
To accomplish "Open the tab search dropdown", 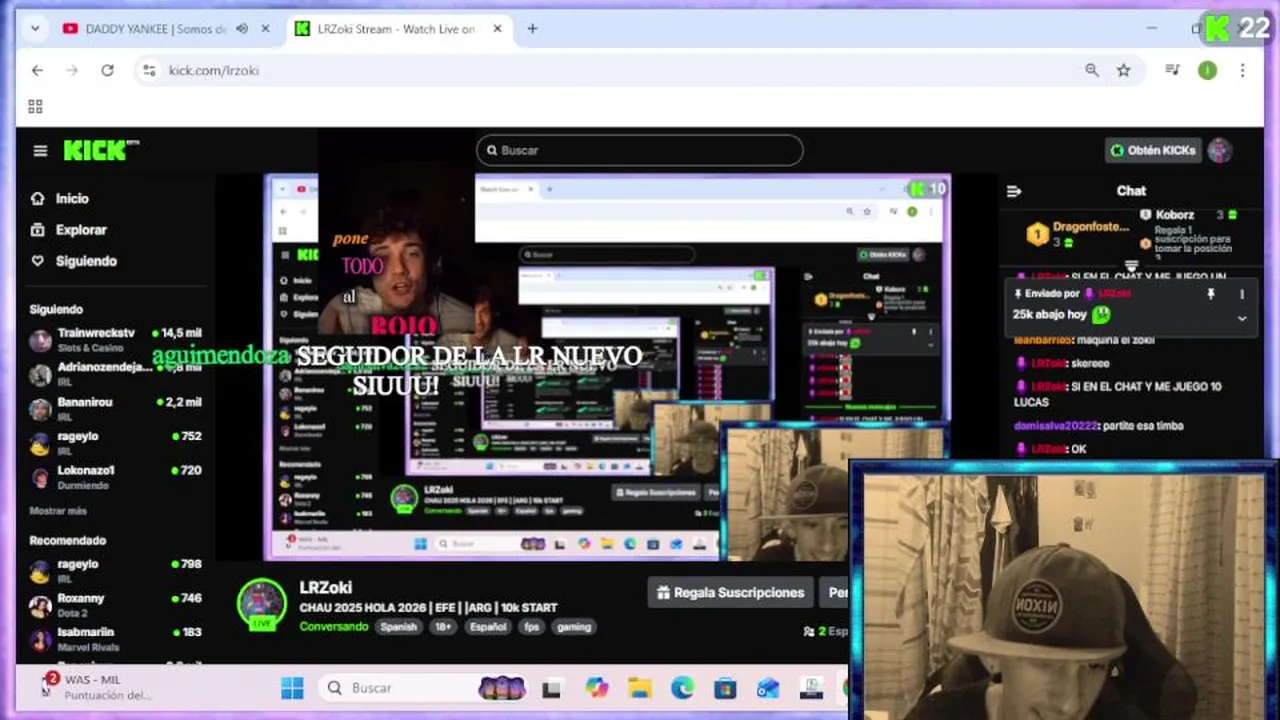I will click(35, 29).
